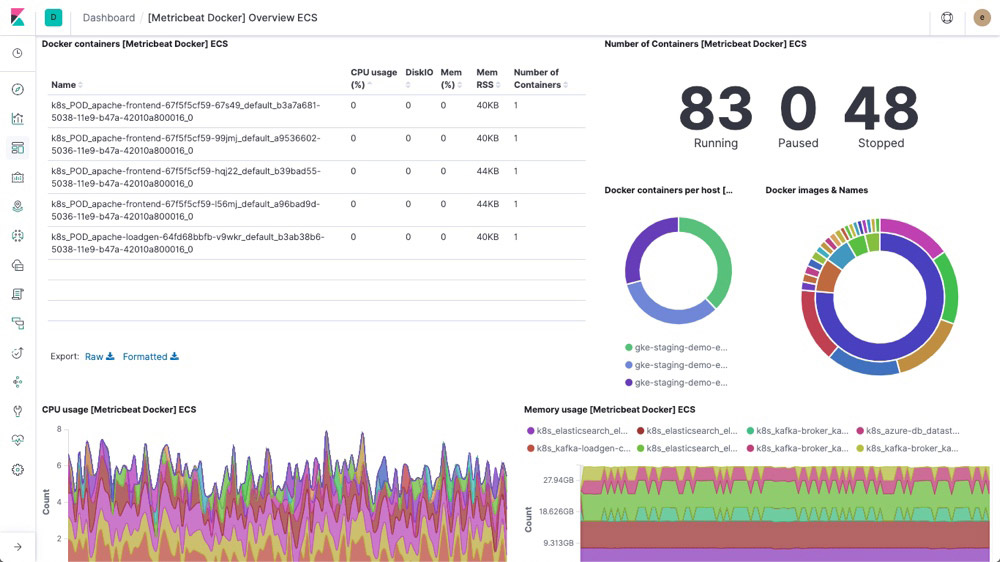
Task: Open Maps icon in sidebar
Action: coord(18,206)
